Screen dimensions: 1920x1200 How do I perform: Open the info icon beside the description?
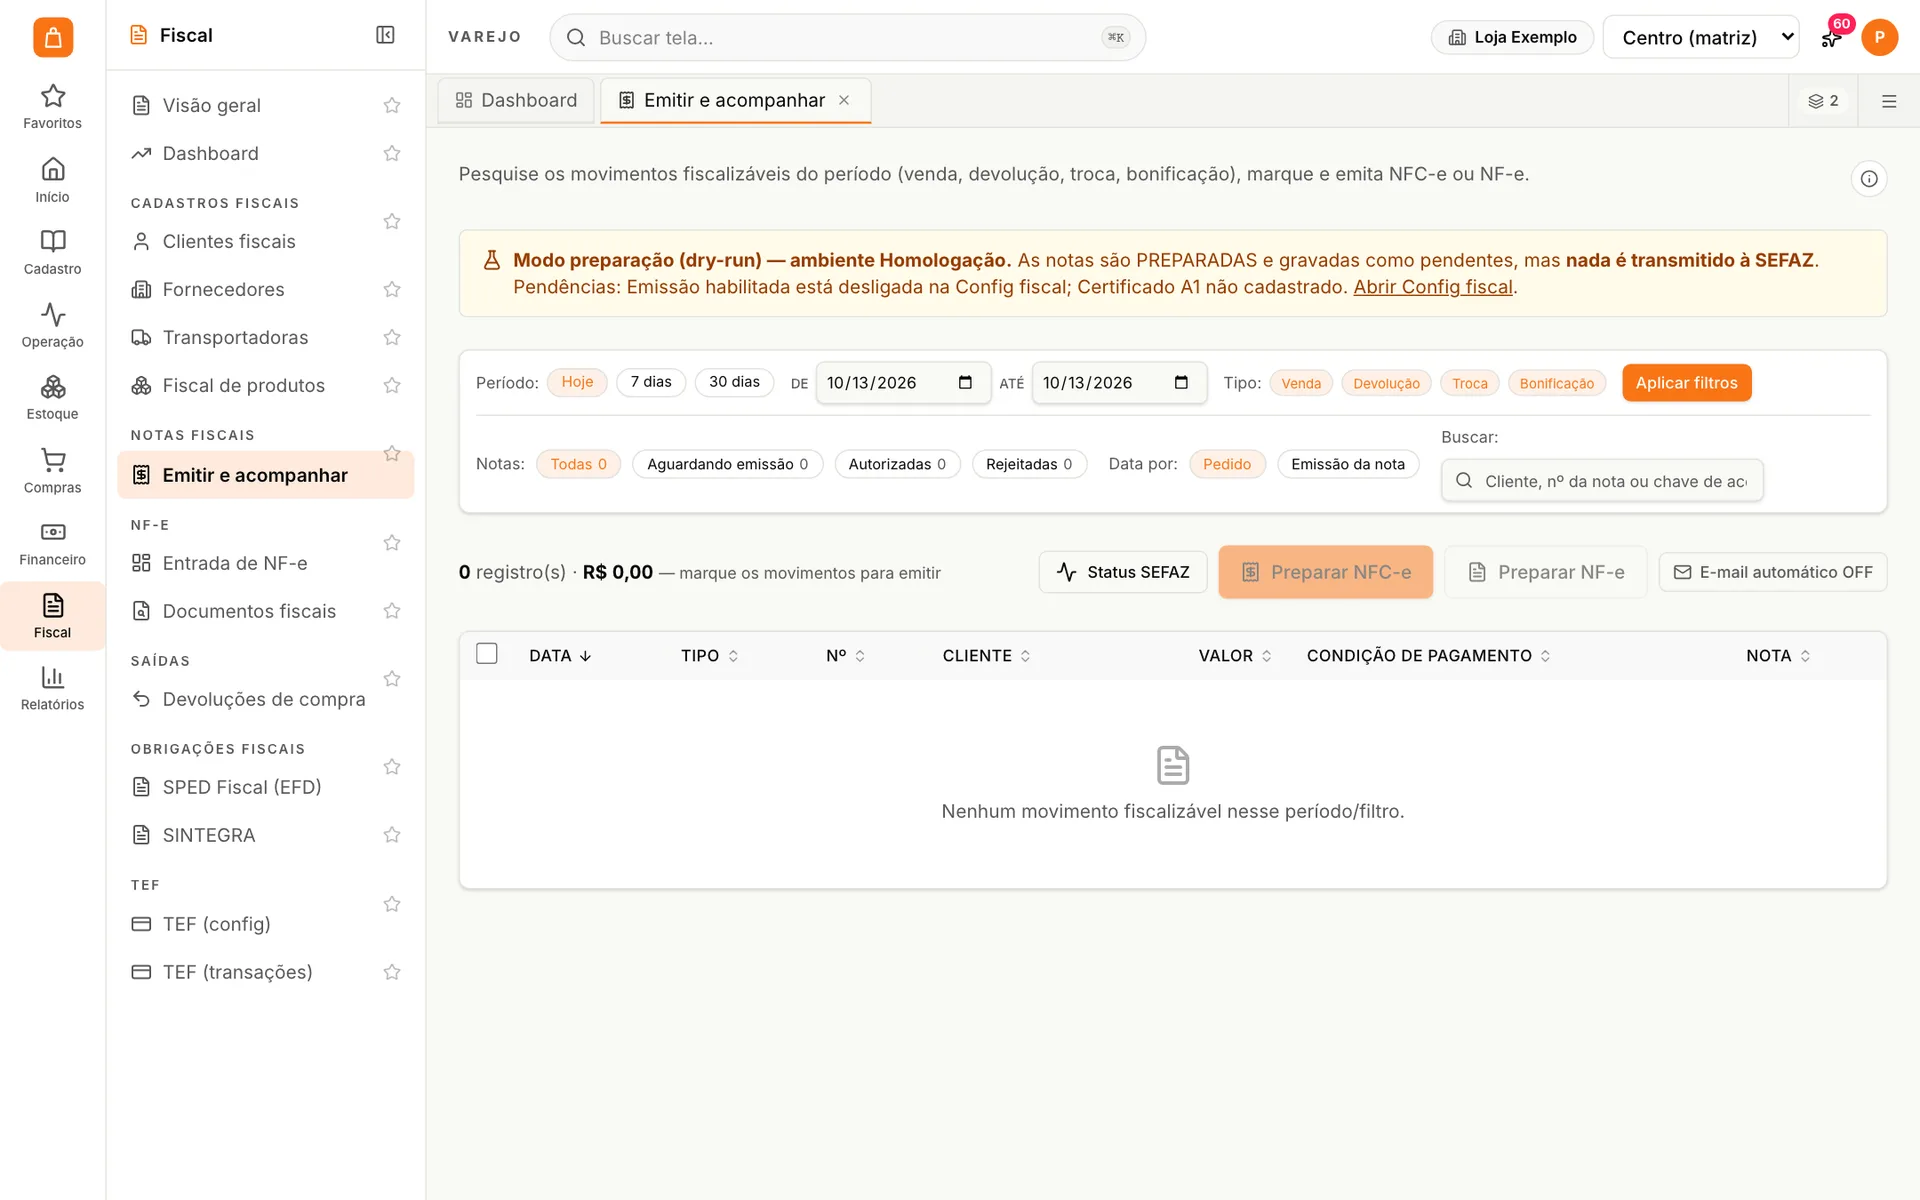(1868, 179)
